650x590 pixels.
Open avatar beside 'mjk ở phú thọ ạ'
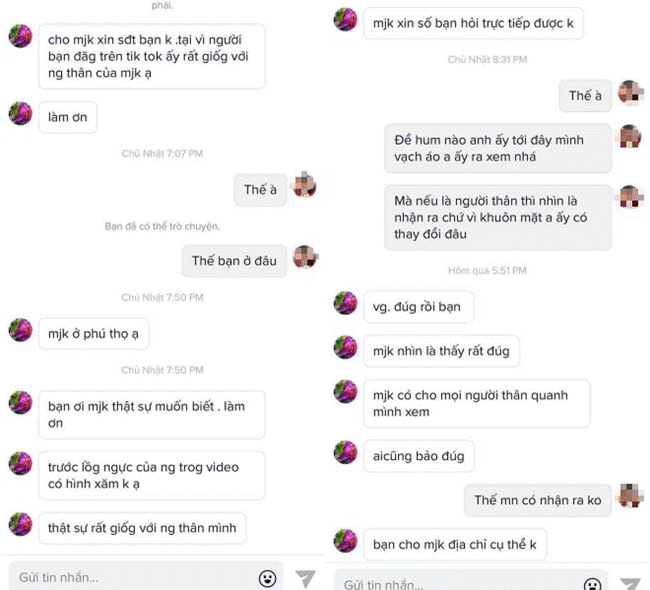click(20, 330)
